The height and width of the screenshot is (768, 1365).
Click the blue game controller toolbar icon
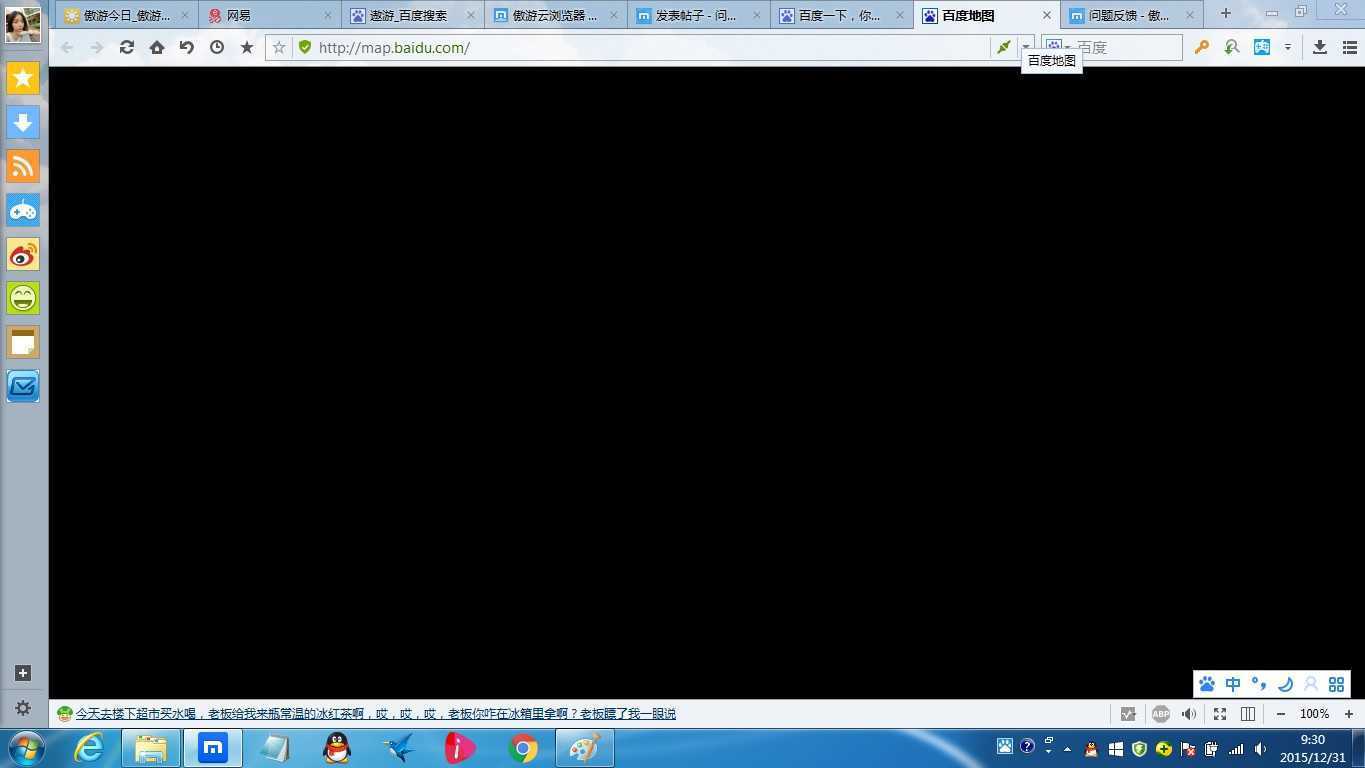tap(1262, 47)
